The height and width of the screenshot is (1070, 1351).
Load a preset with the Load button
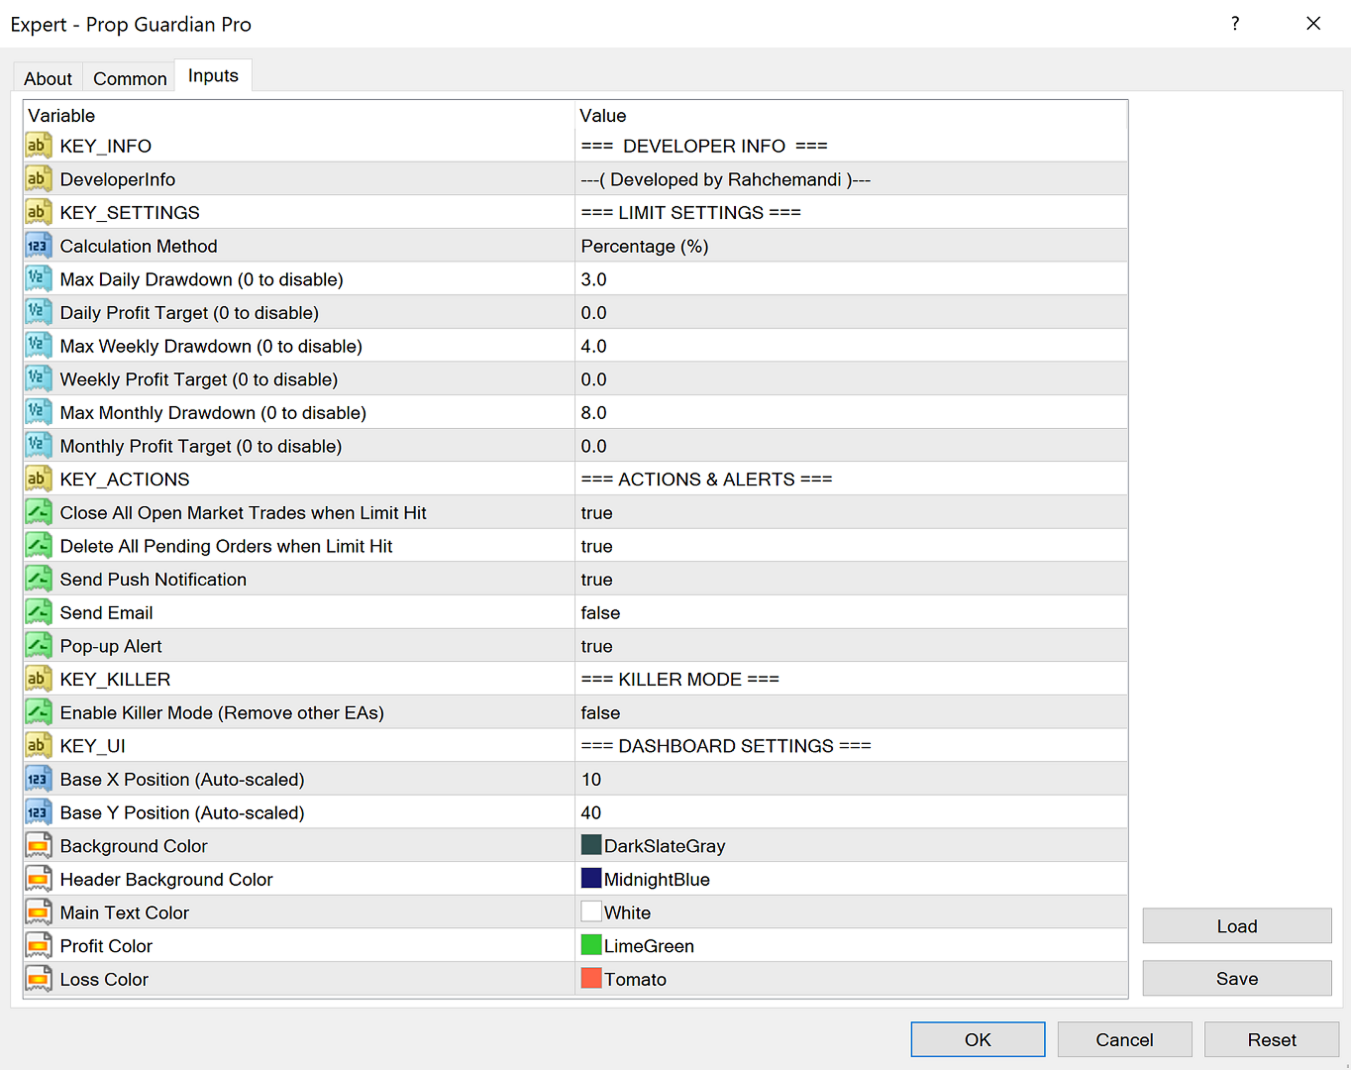[x=1237, y=926]
